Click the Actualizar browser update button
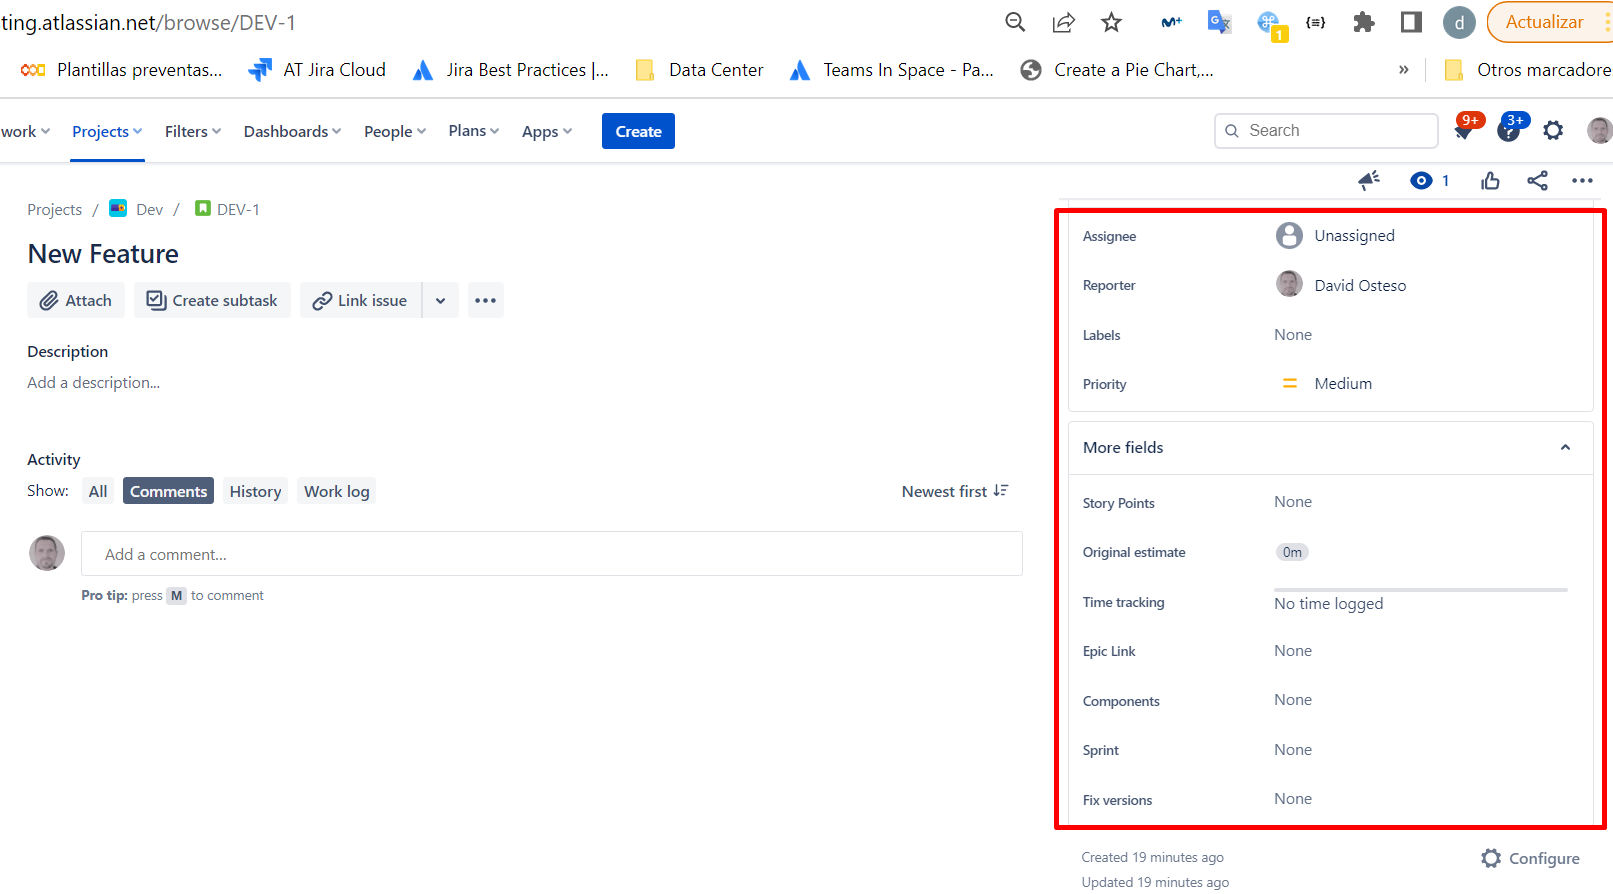The height and width of the screenshot is (894, 1613). [1545, 22]
